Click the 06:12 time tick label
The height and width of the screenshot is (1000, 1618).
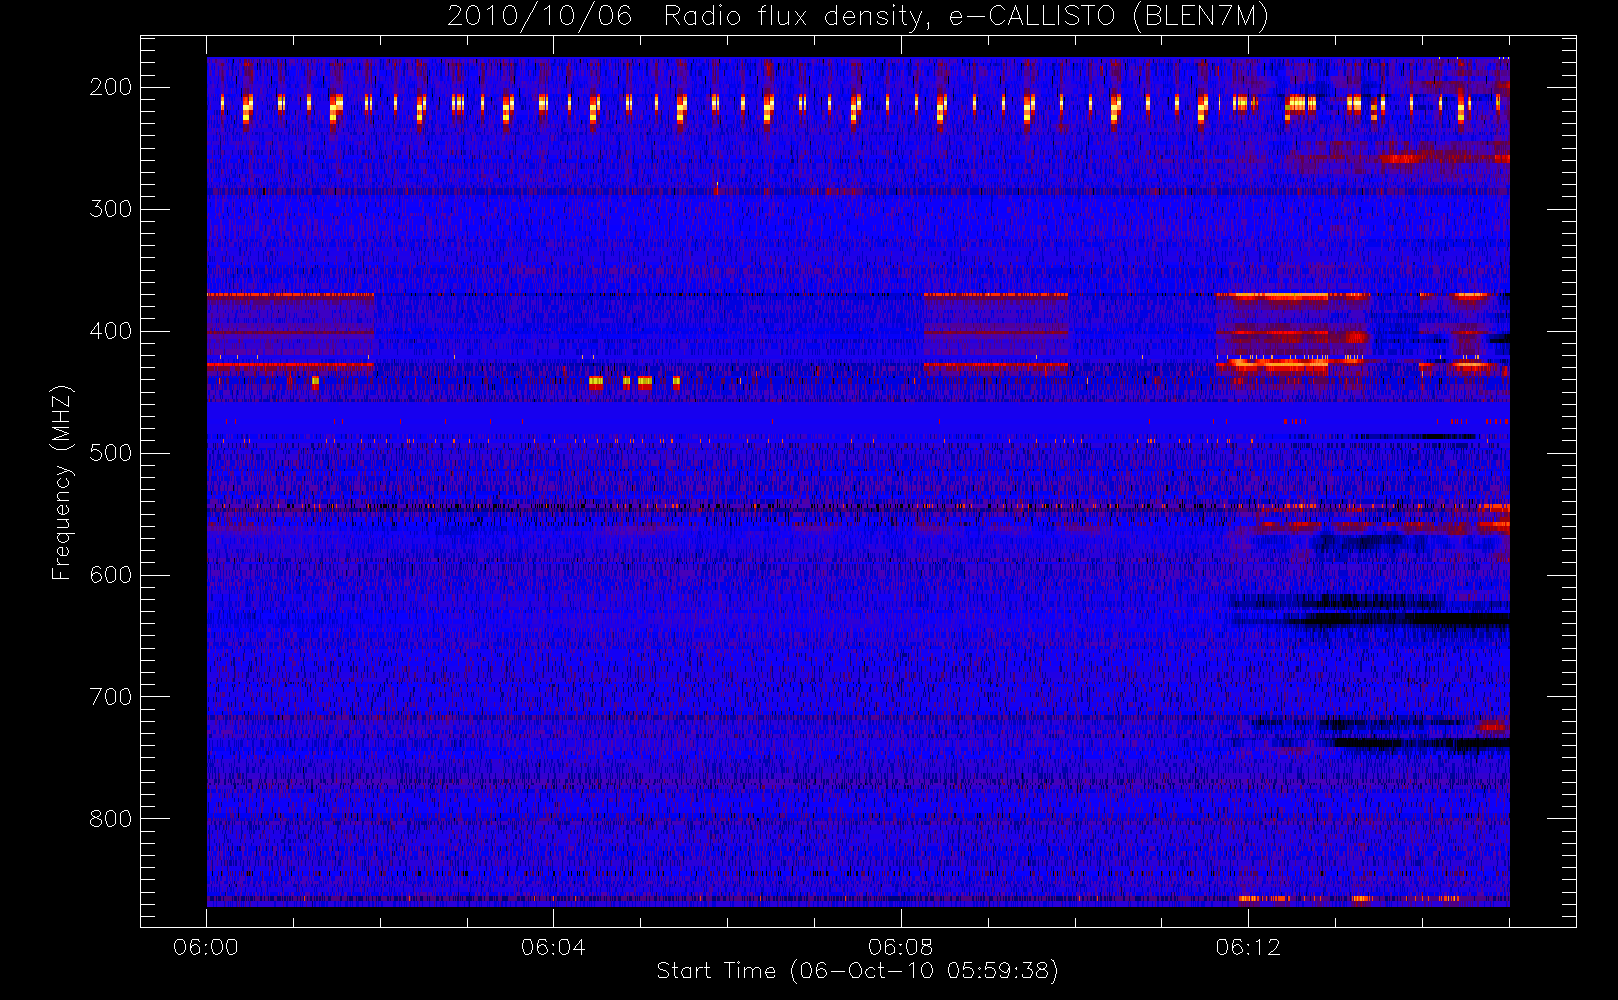pos(1248,947)
